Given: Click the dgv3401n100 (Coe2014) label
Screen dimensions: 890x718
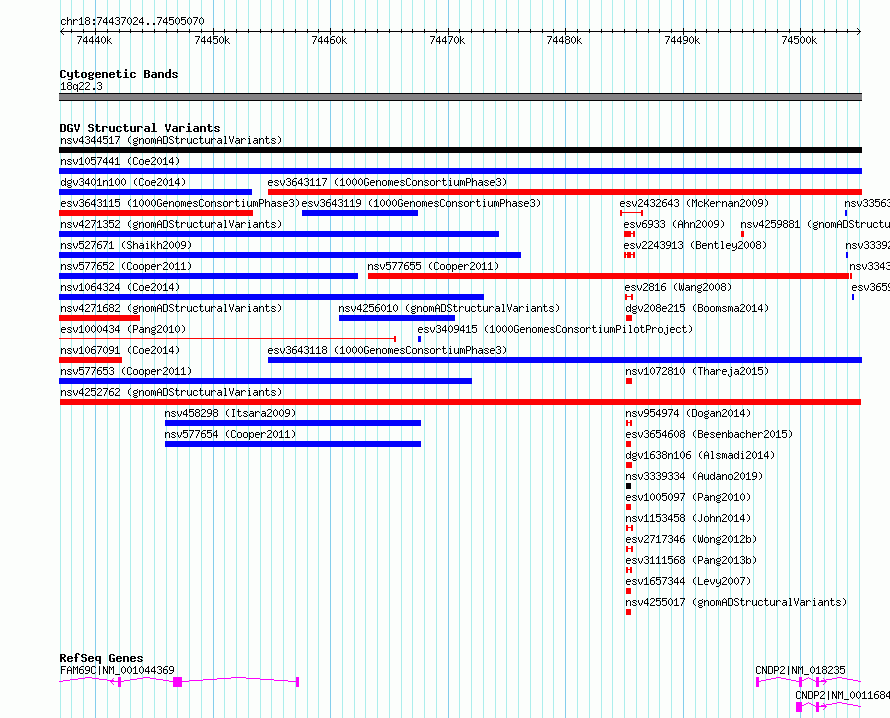Looking at the screenshot, I should [123, 182].
